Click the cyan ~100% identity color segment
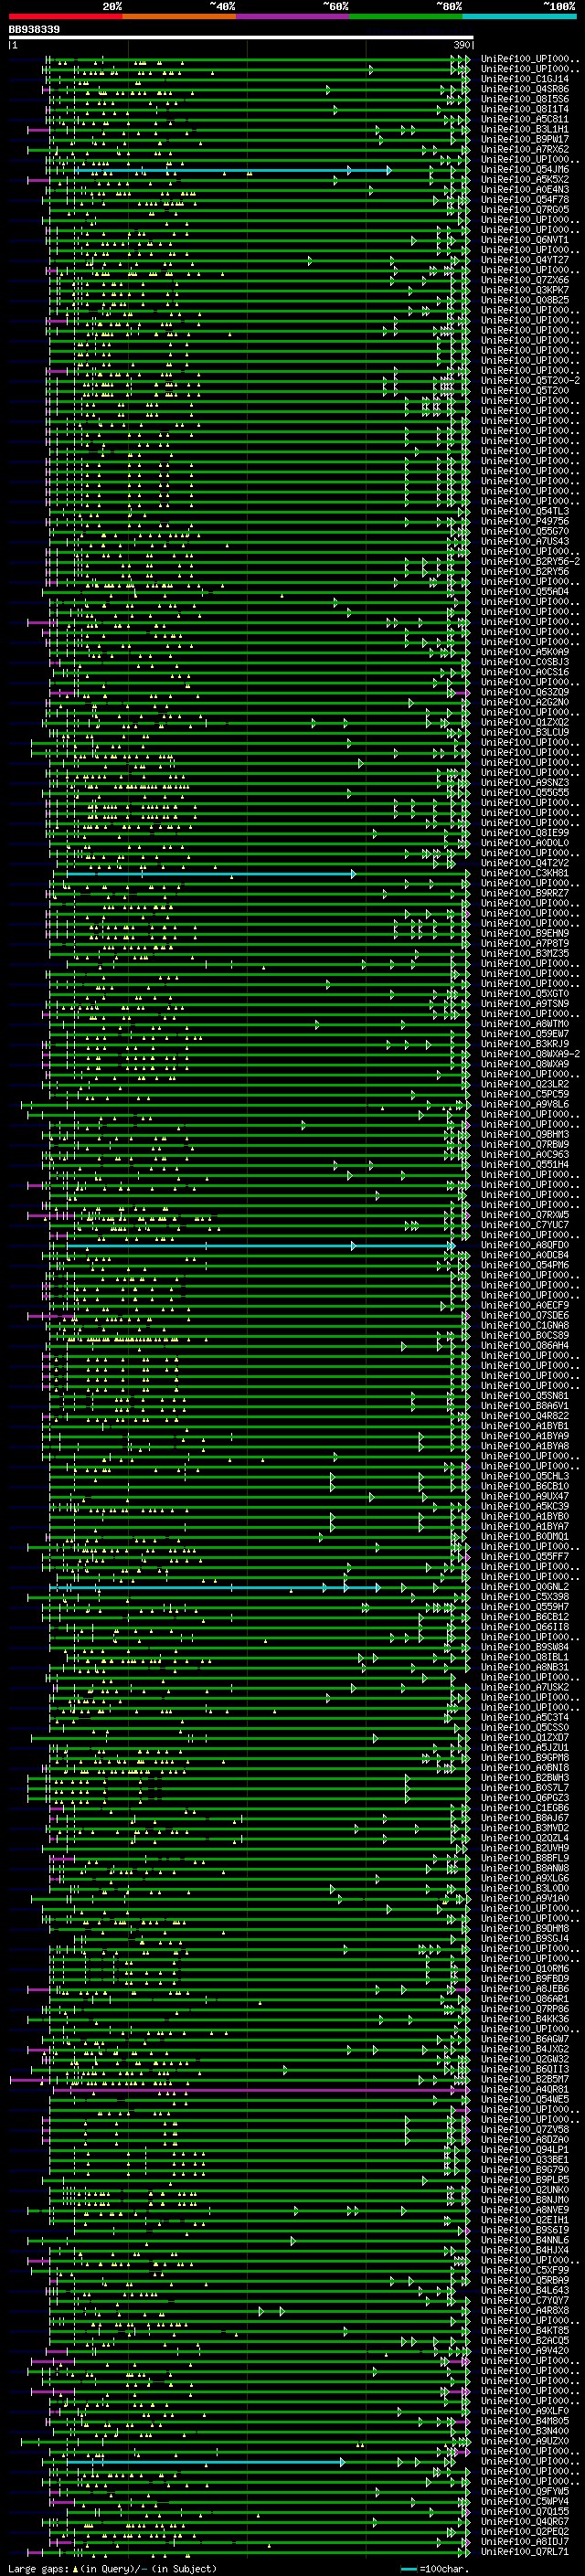 click(x=519, y=16)
